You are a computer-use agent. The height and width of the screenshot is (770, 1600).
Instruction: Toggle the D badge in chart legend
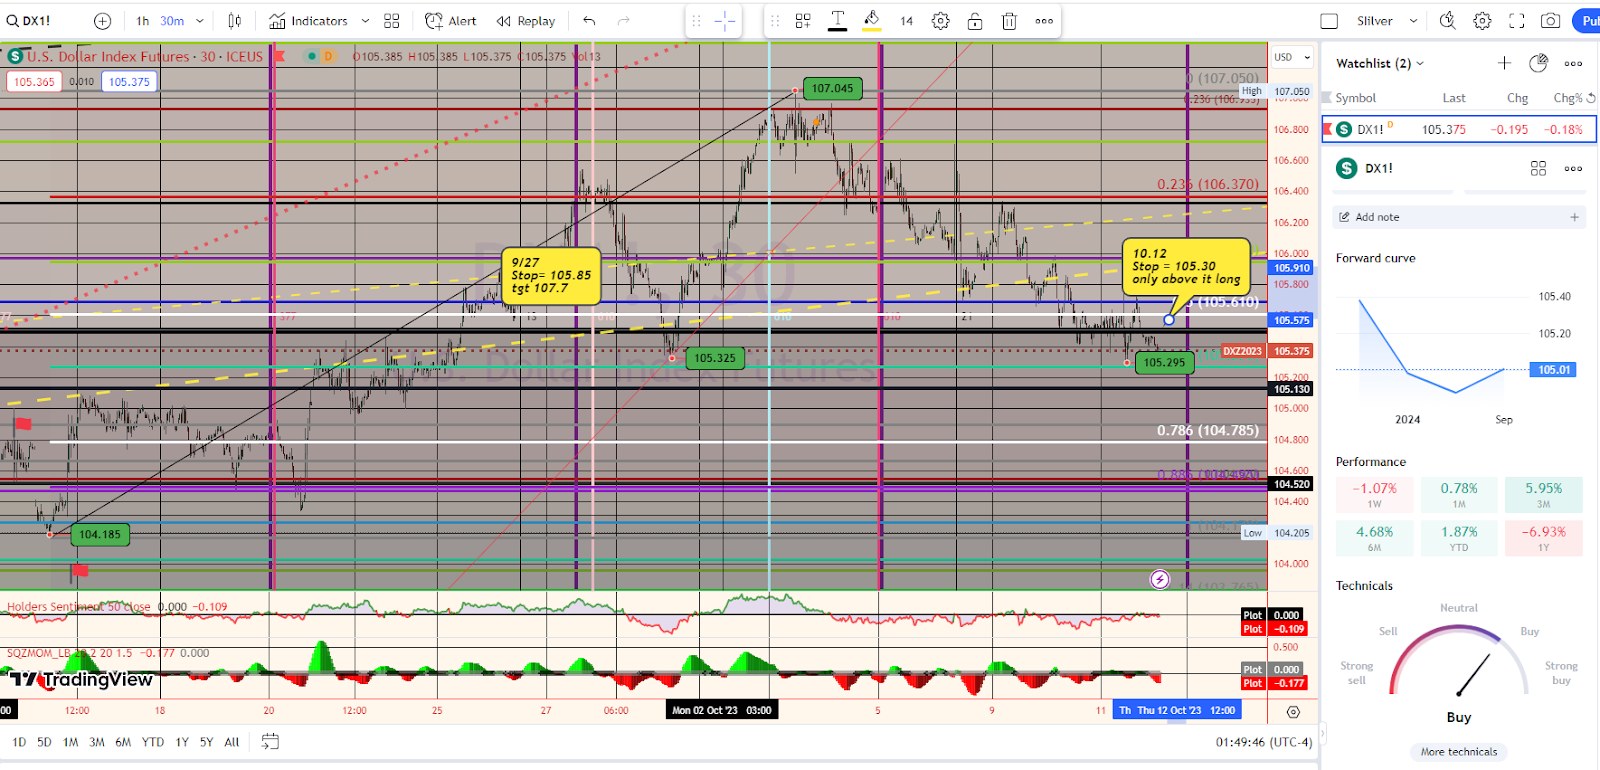coord(328,56)
